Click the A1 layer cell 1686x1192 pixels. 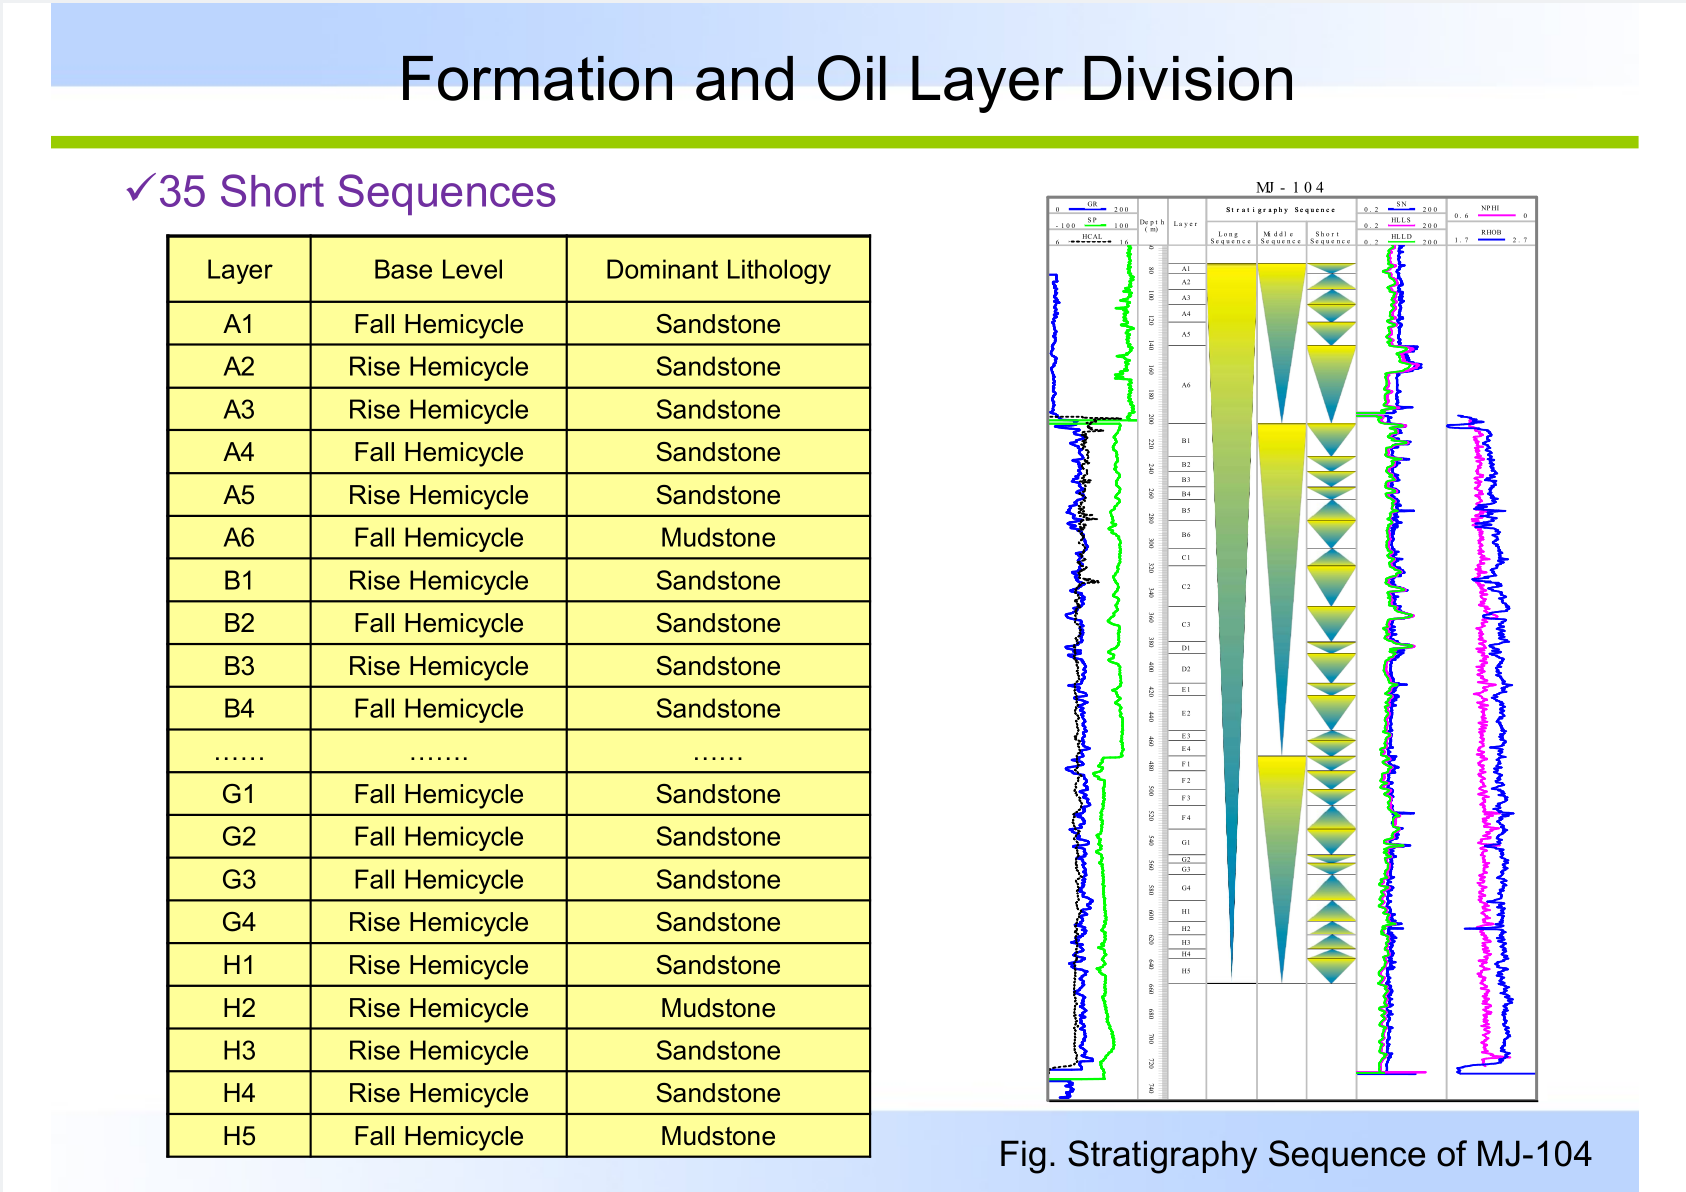point(239,324)
